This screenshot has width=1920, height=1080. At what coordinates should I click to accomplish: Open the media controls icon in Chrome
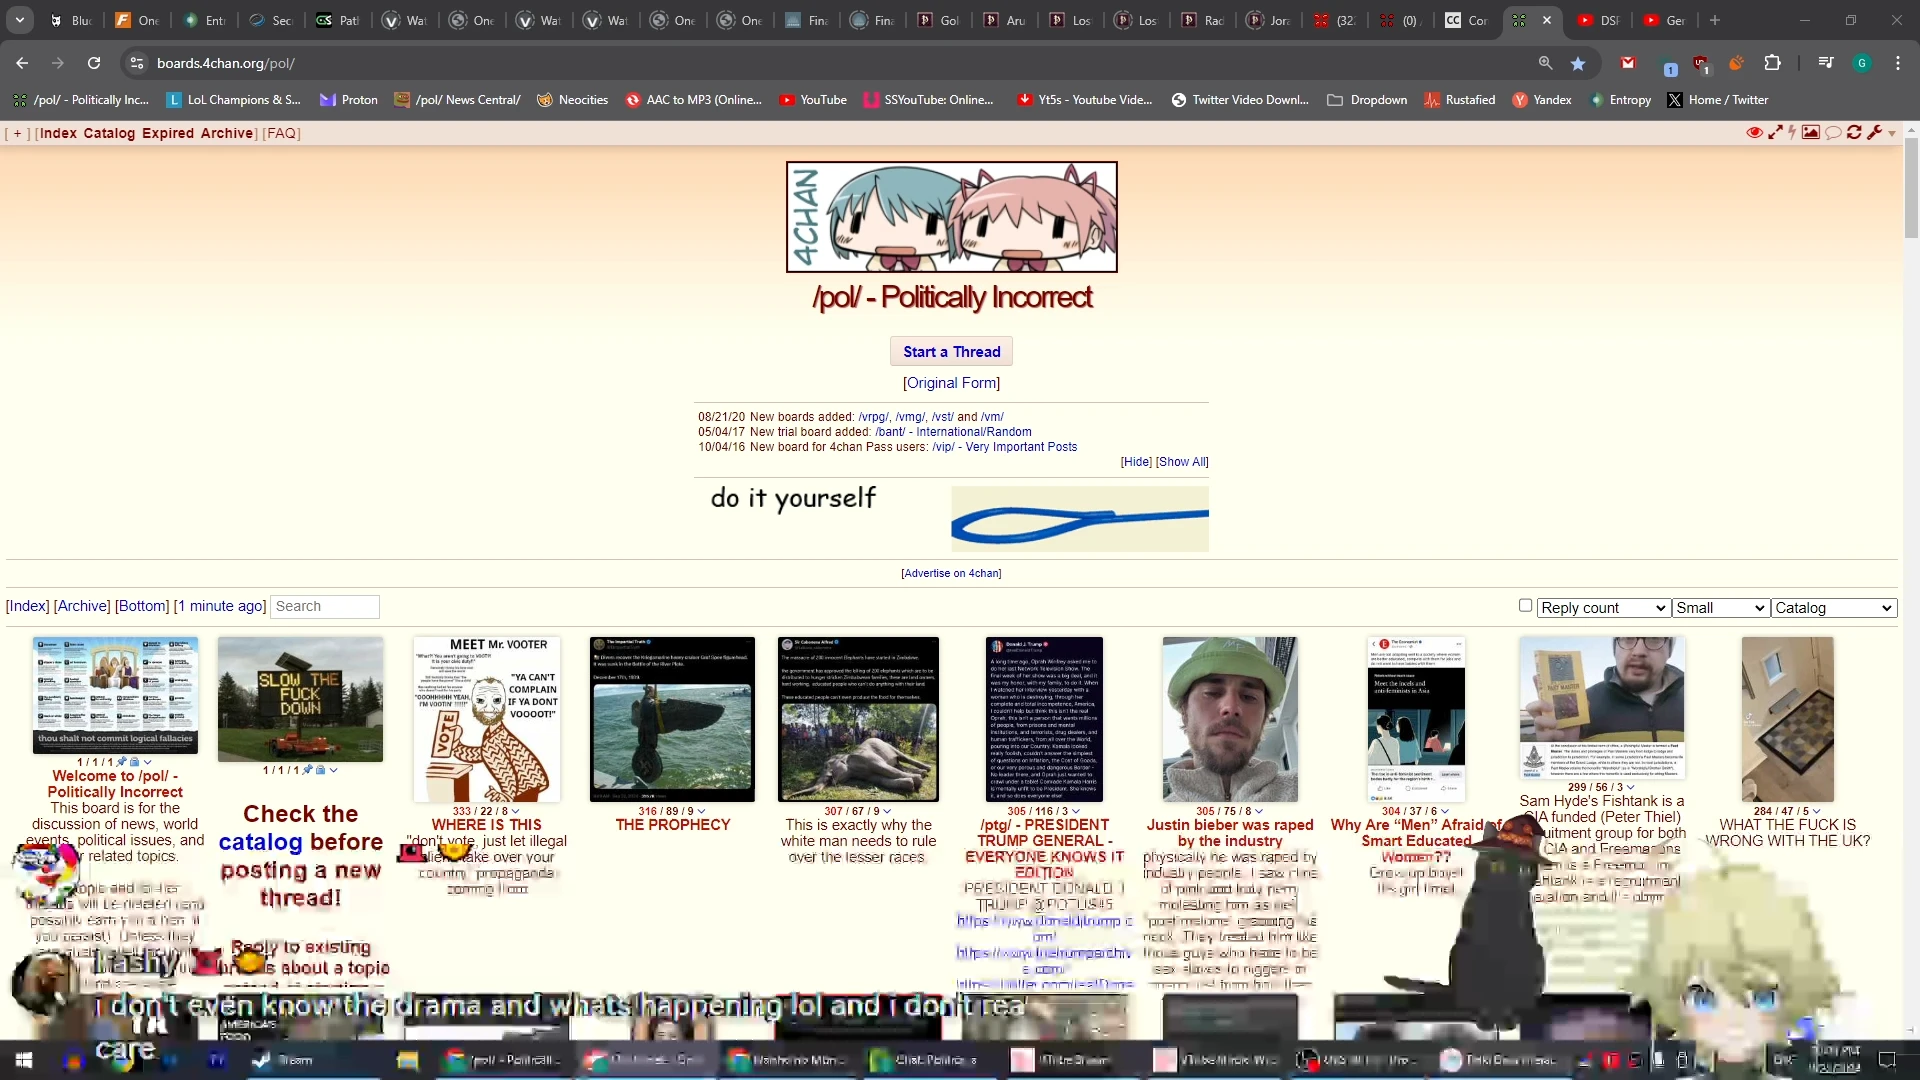tap(1826, 63)
